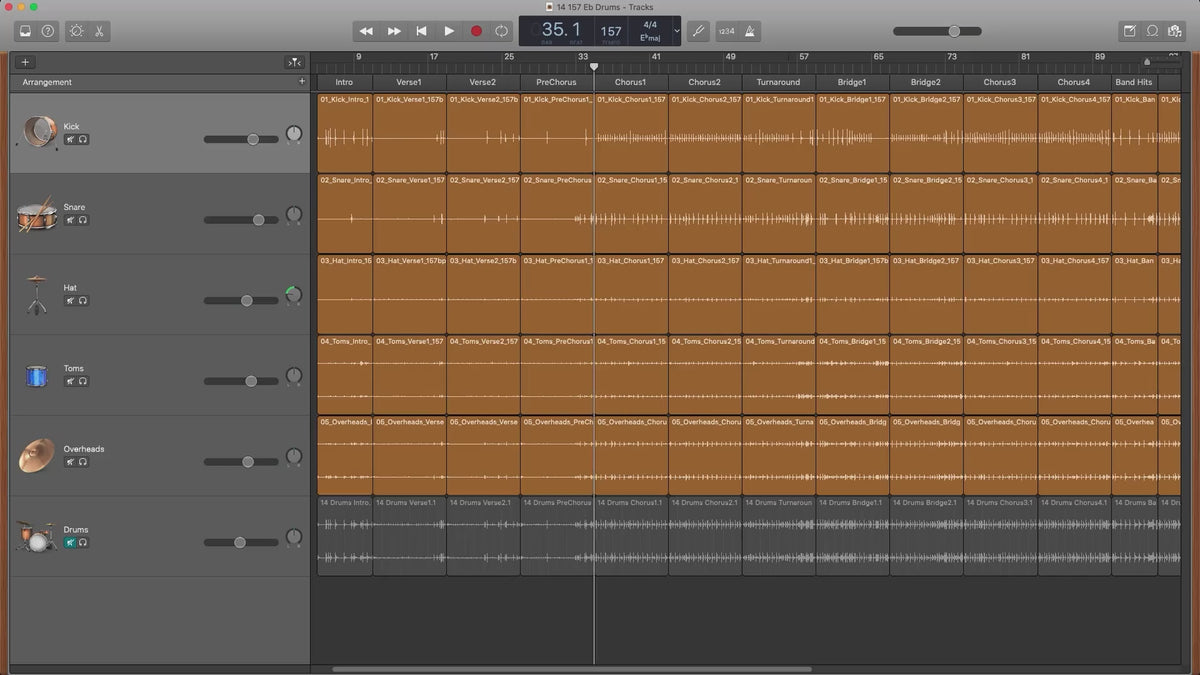Mute the Overheads track
Screen dimensions: 1200x675
tap(70, 462)
